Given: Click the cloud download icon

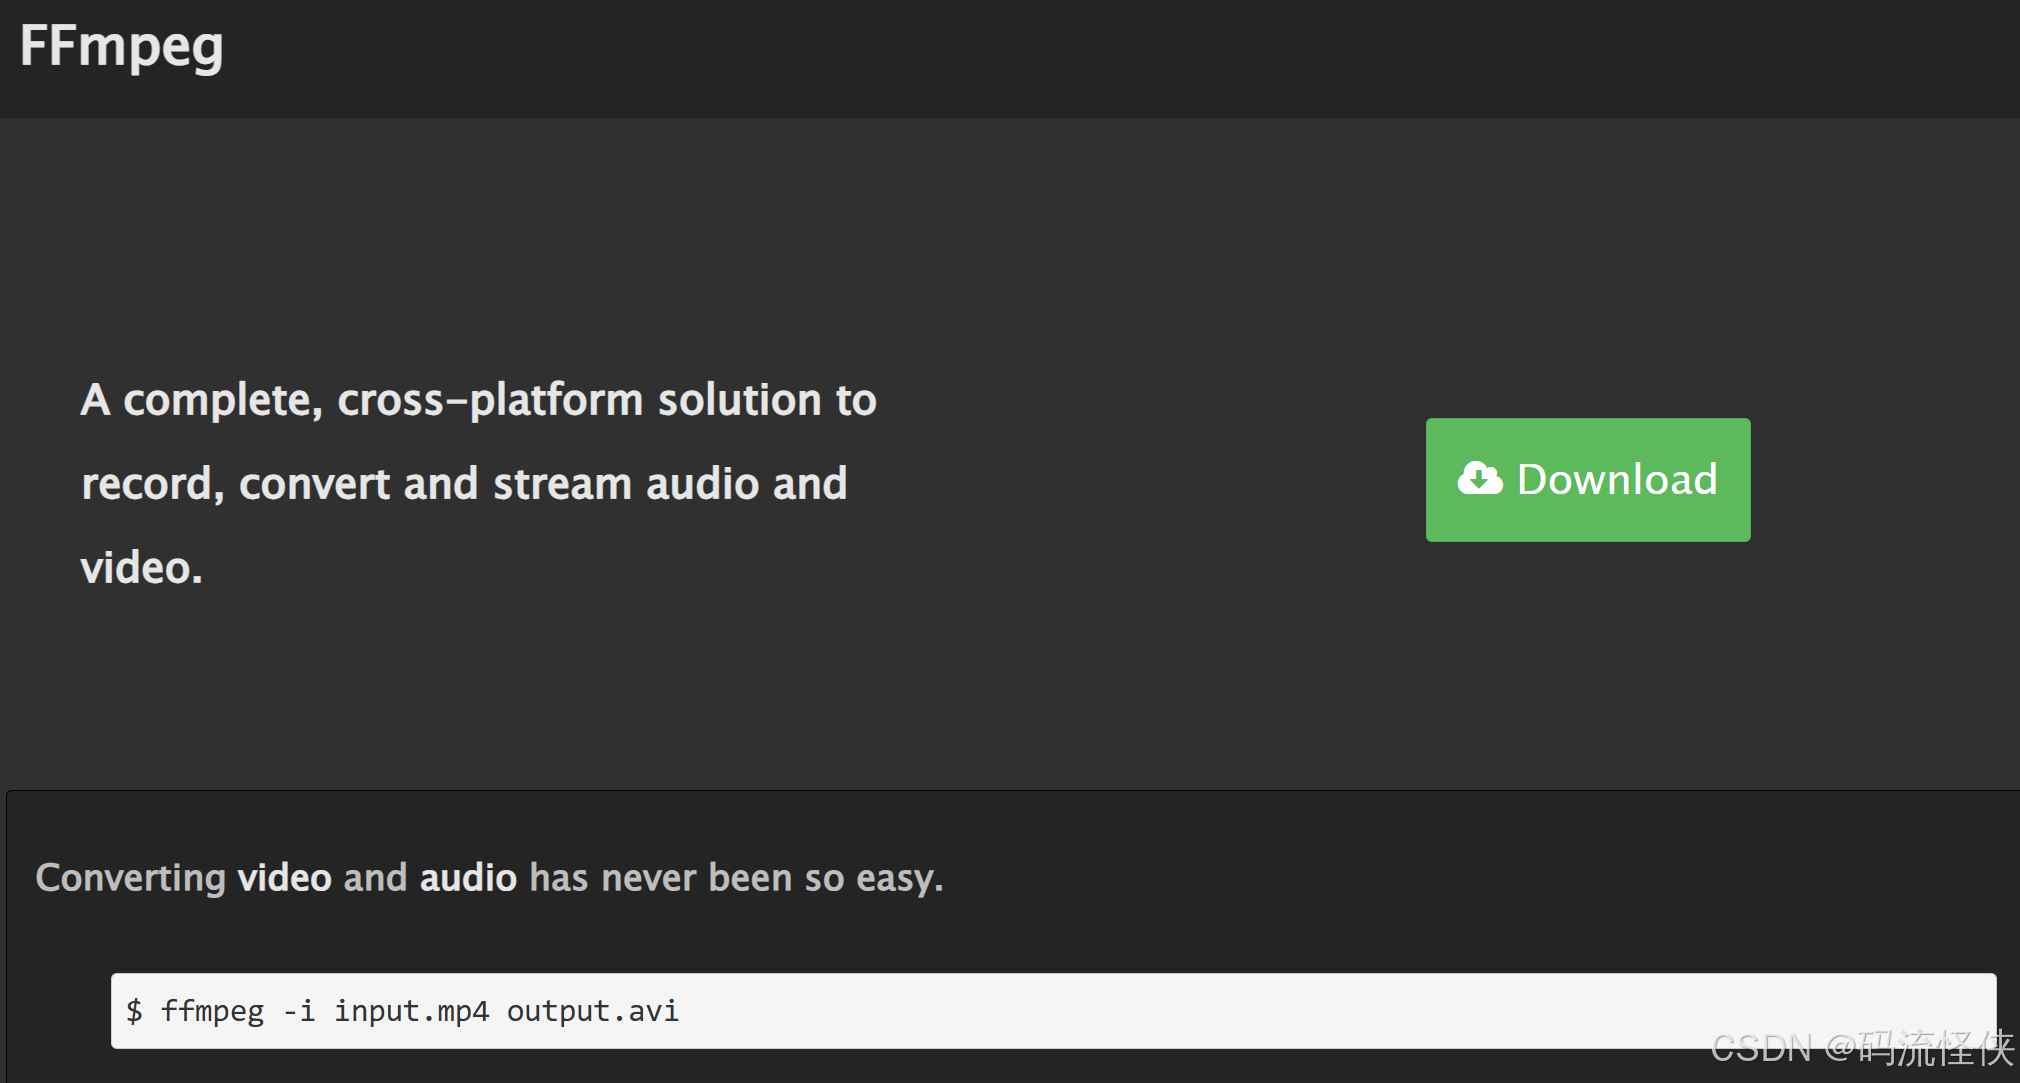Looking at the screenshot, I should [1480, 479].
